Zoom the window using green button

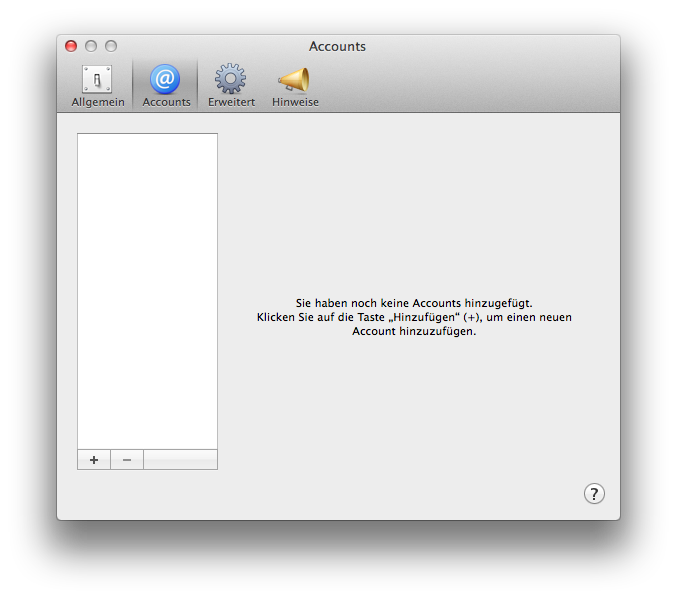point(111,46)
